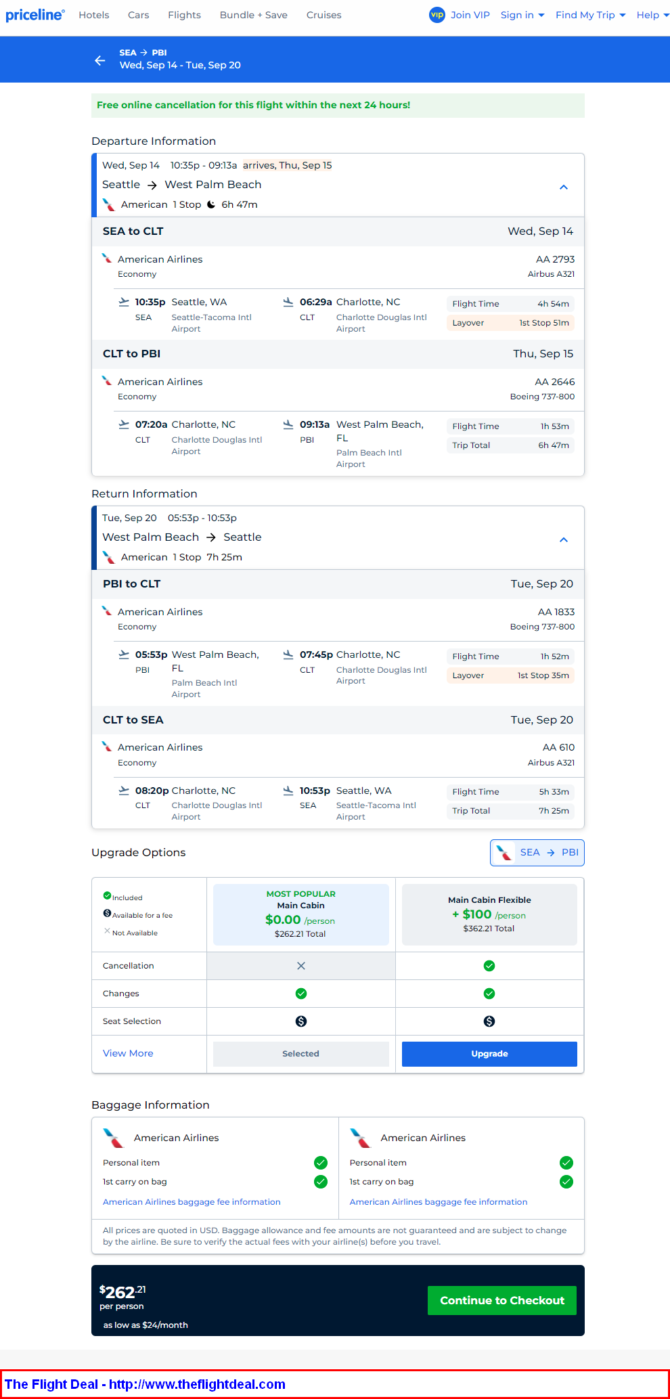670x1399 pixels.
Task: Click right baggage 1st carry on bag check
Action: pos(566,1182)
